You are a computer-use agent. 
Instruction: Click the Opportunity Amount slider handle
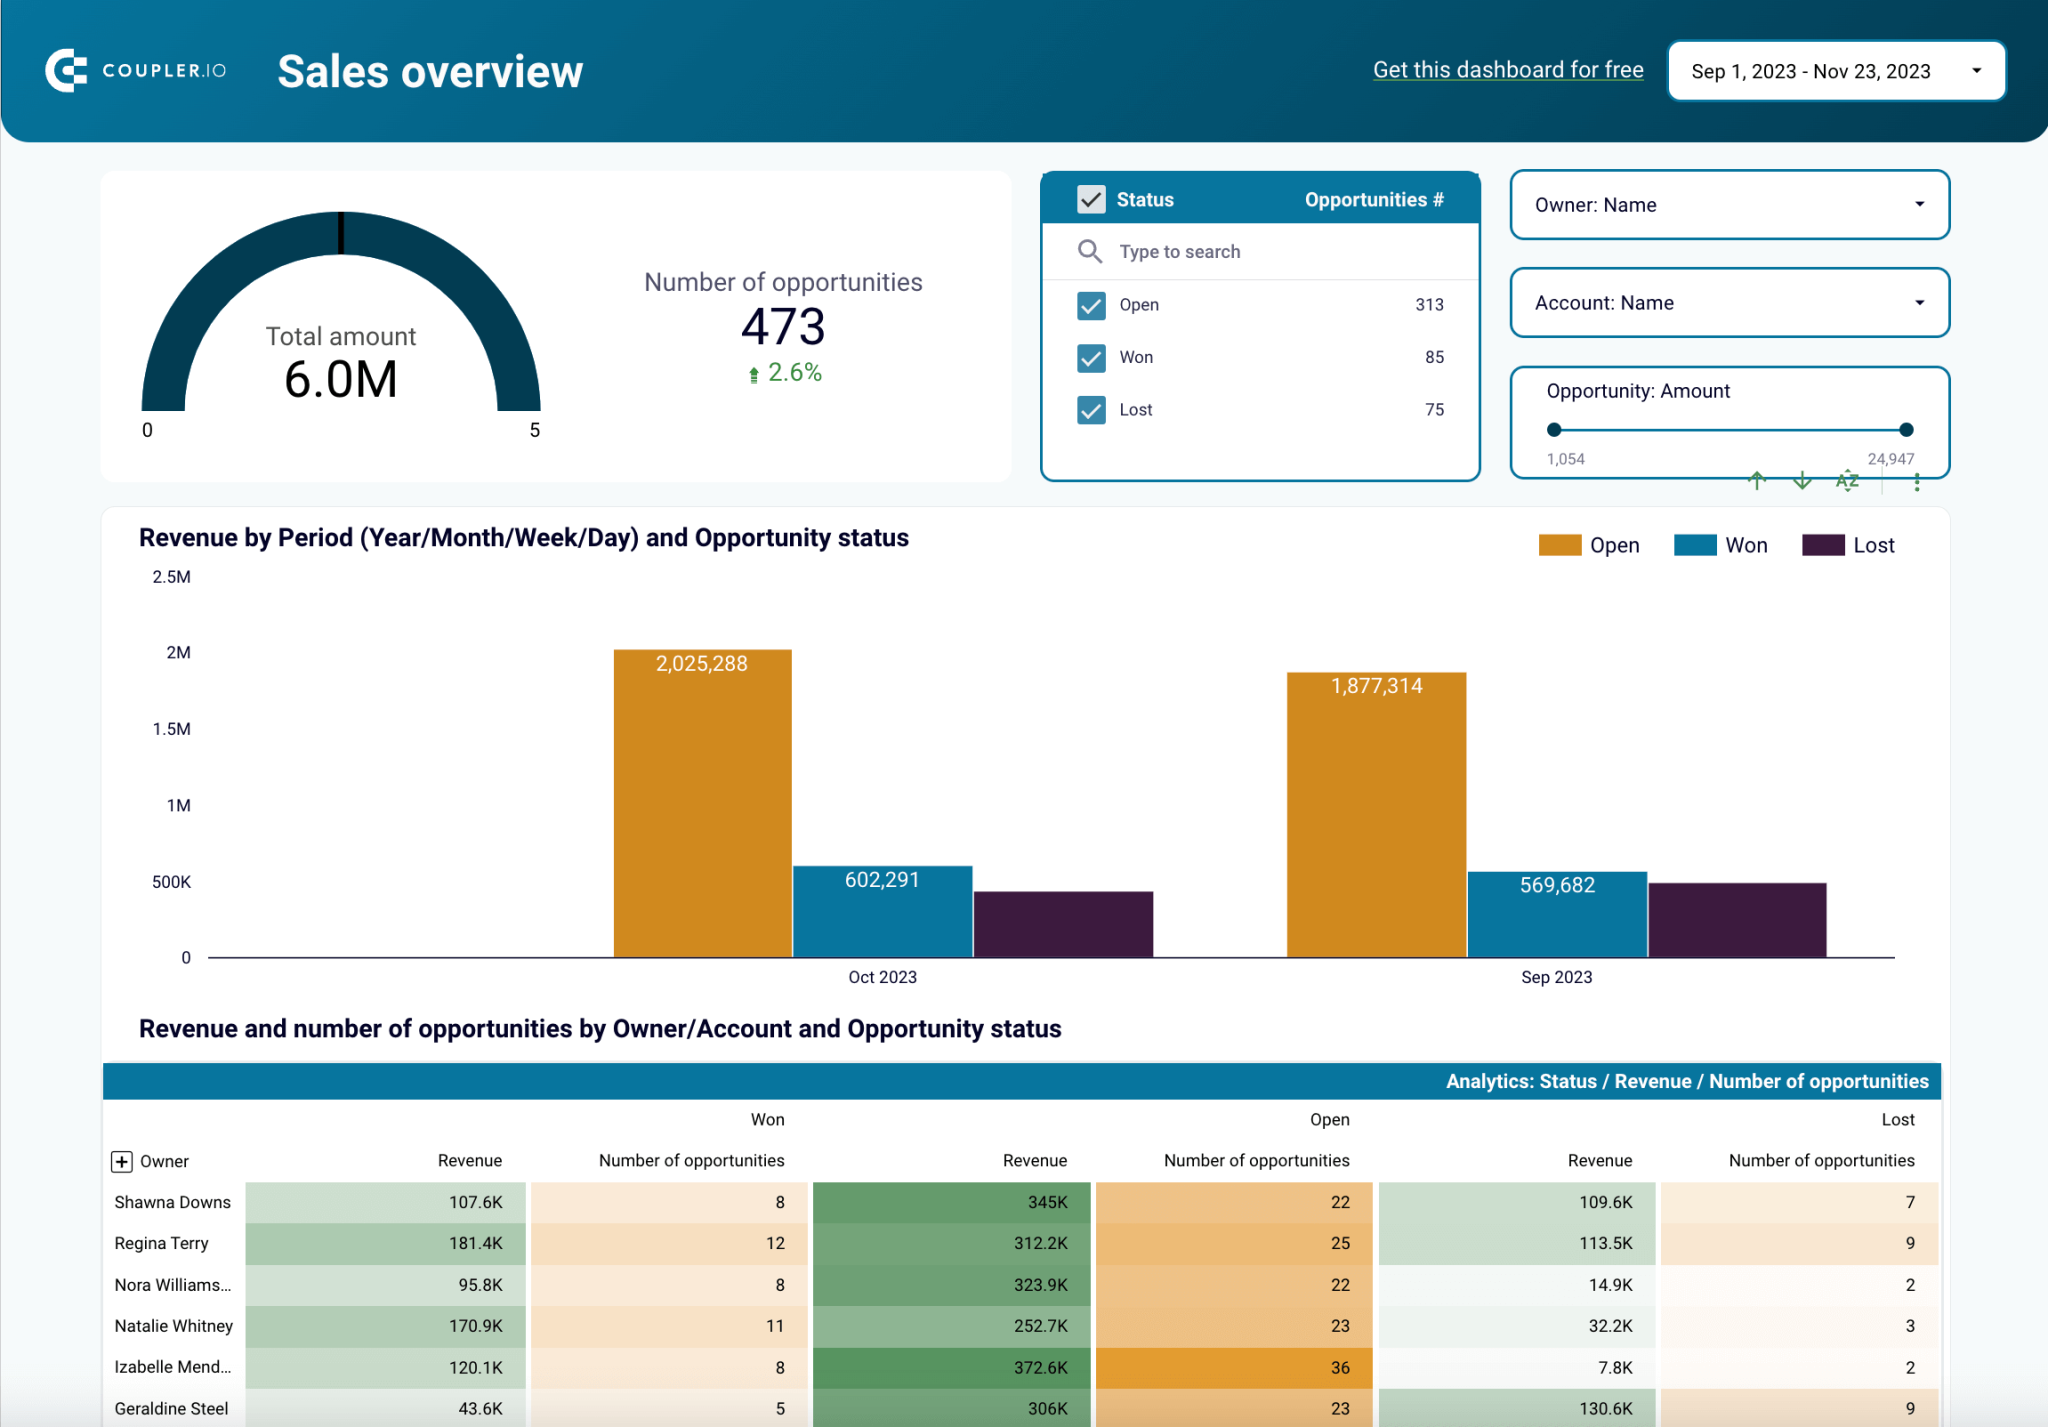click(x=1554, y=429)
